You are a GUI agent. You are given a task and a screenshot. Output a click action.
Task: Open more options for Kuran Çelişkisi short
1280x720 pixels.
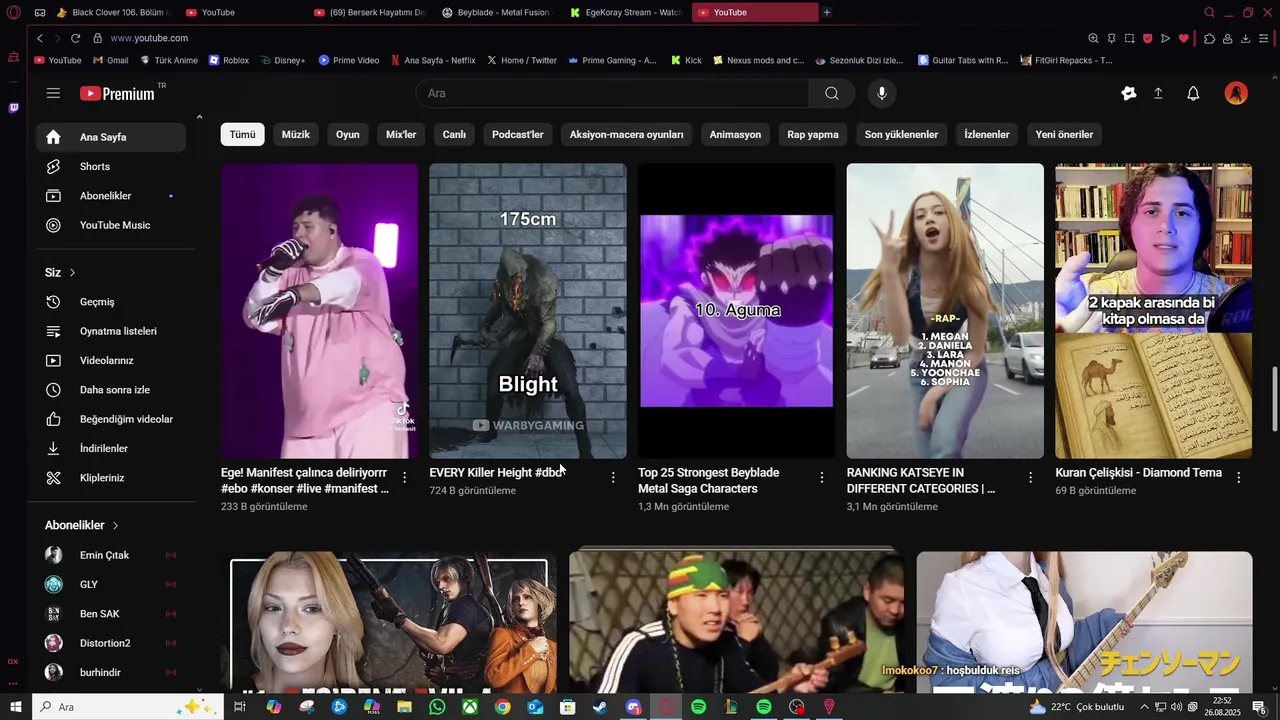pos(1239,478)
